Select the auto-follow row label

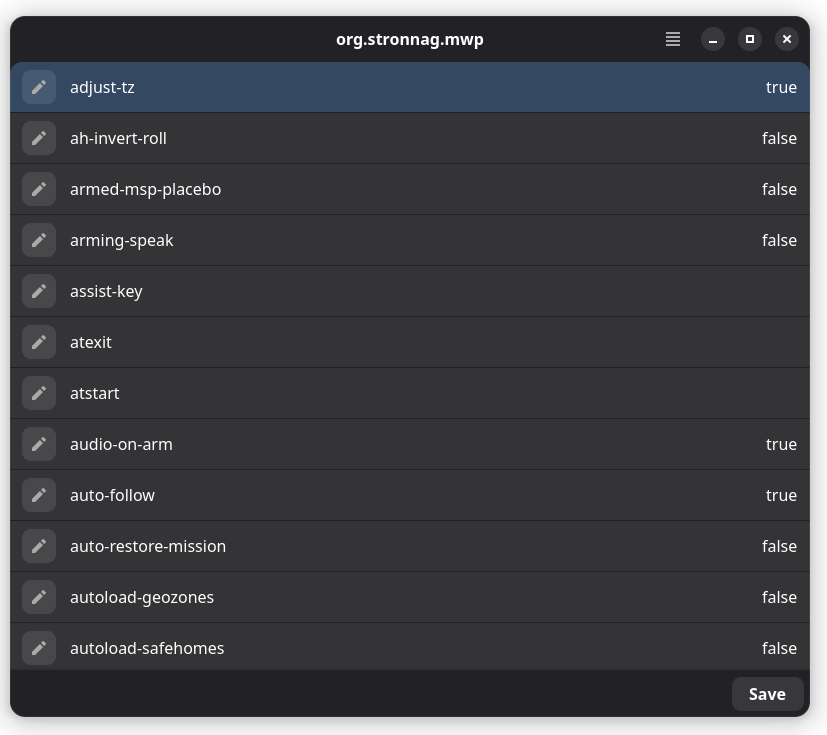click(112, 496)
